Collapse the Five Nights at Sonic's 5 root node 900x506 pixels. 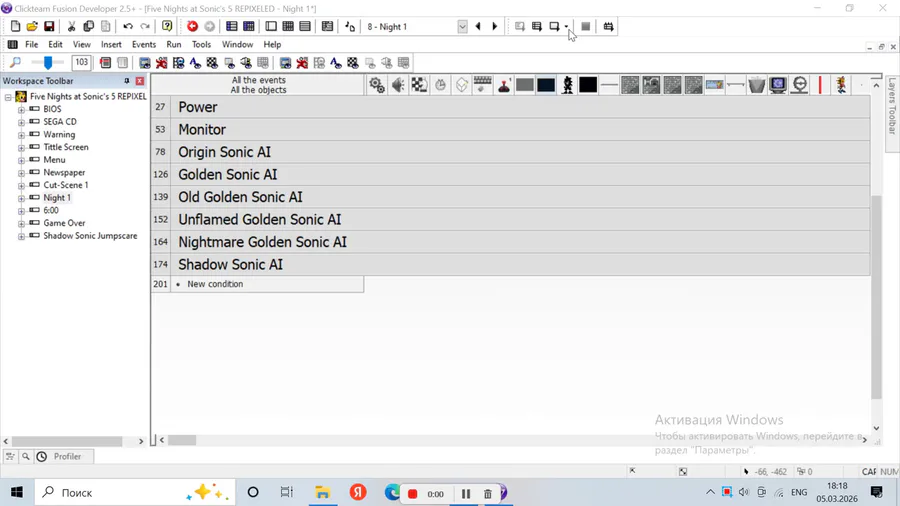(8, 97)
